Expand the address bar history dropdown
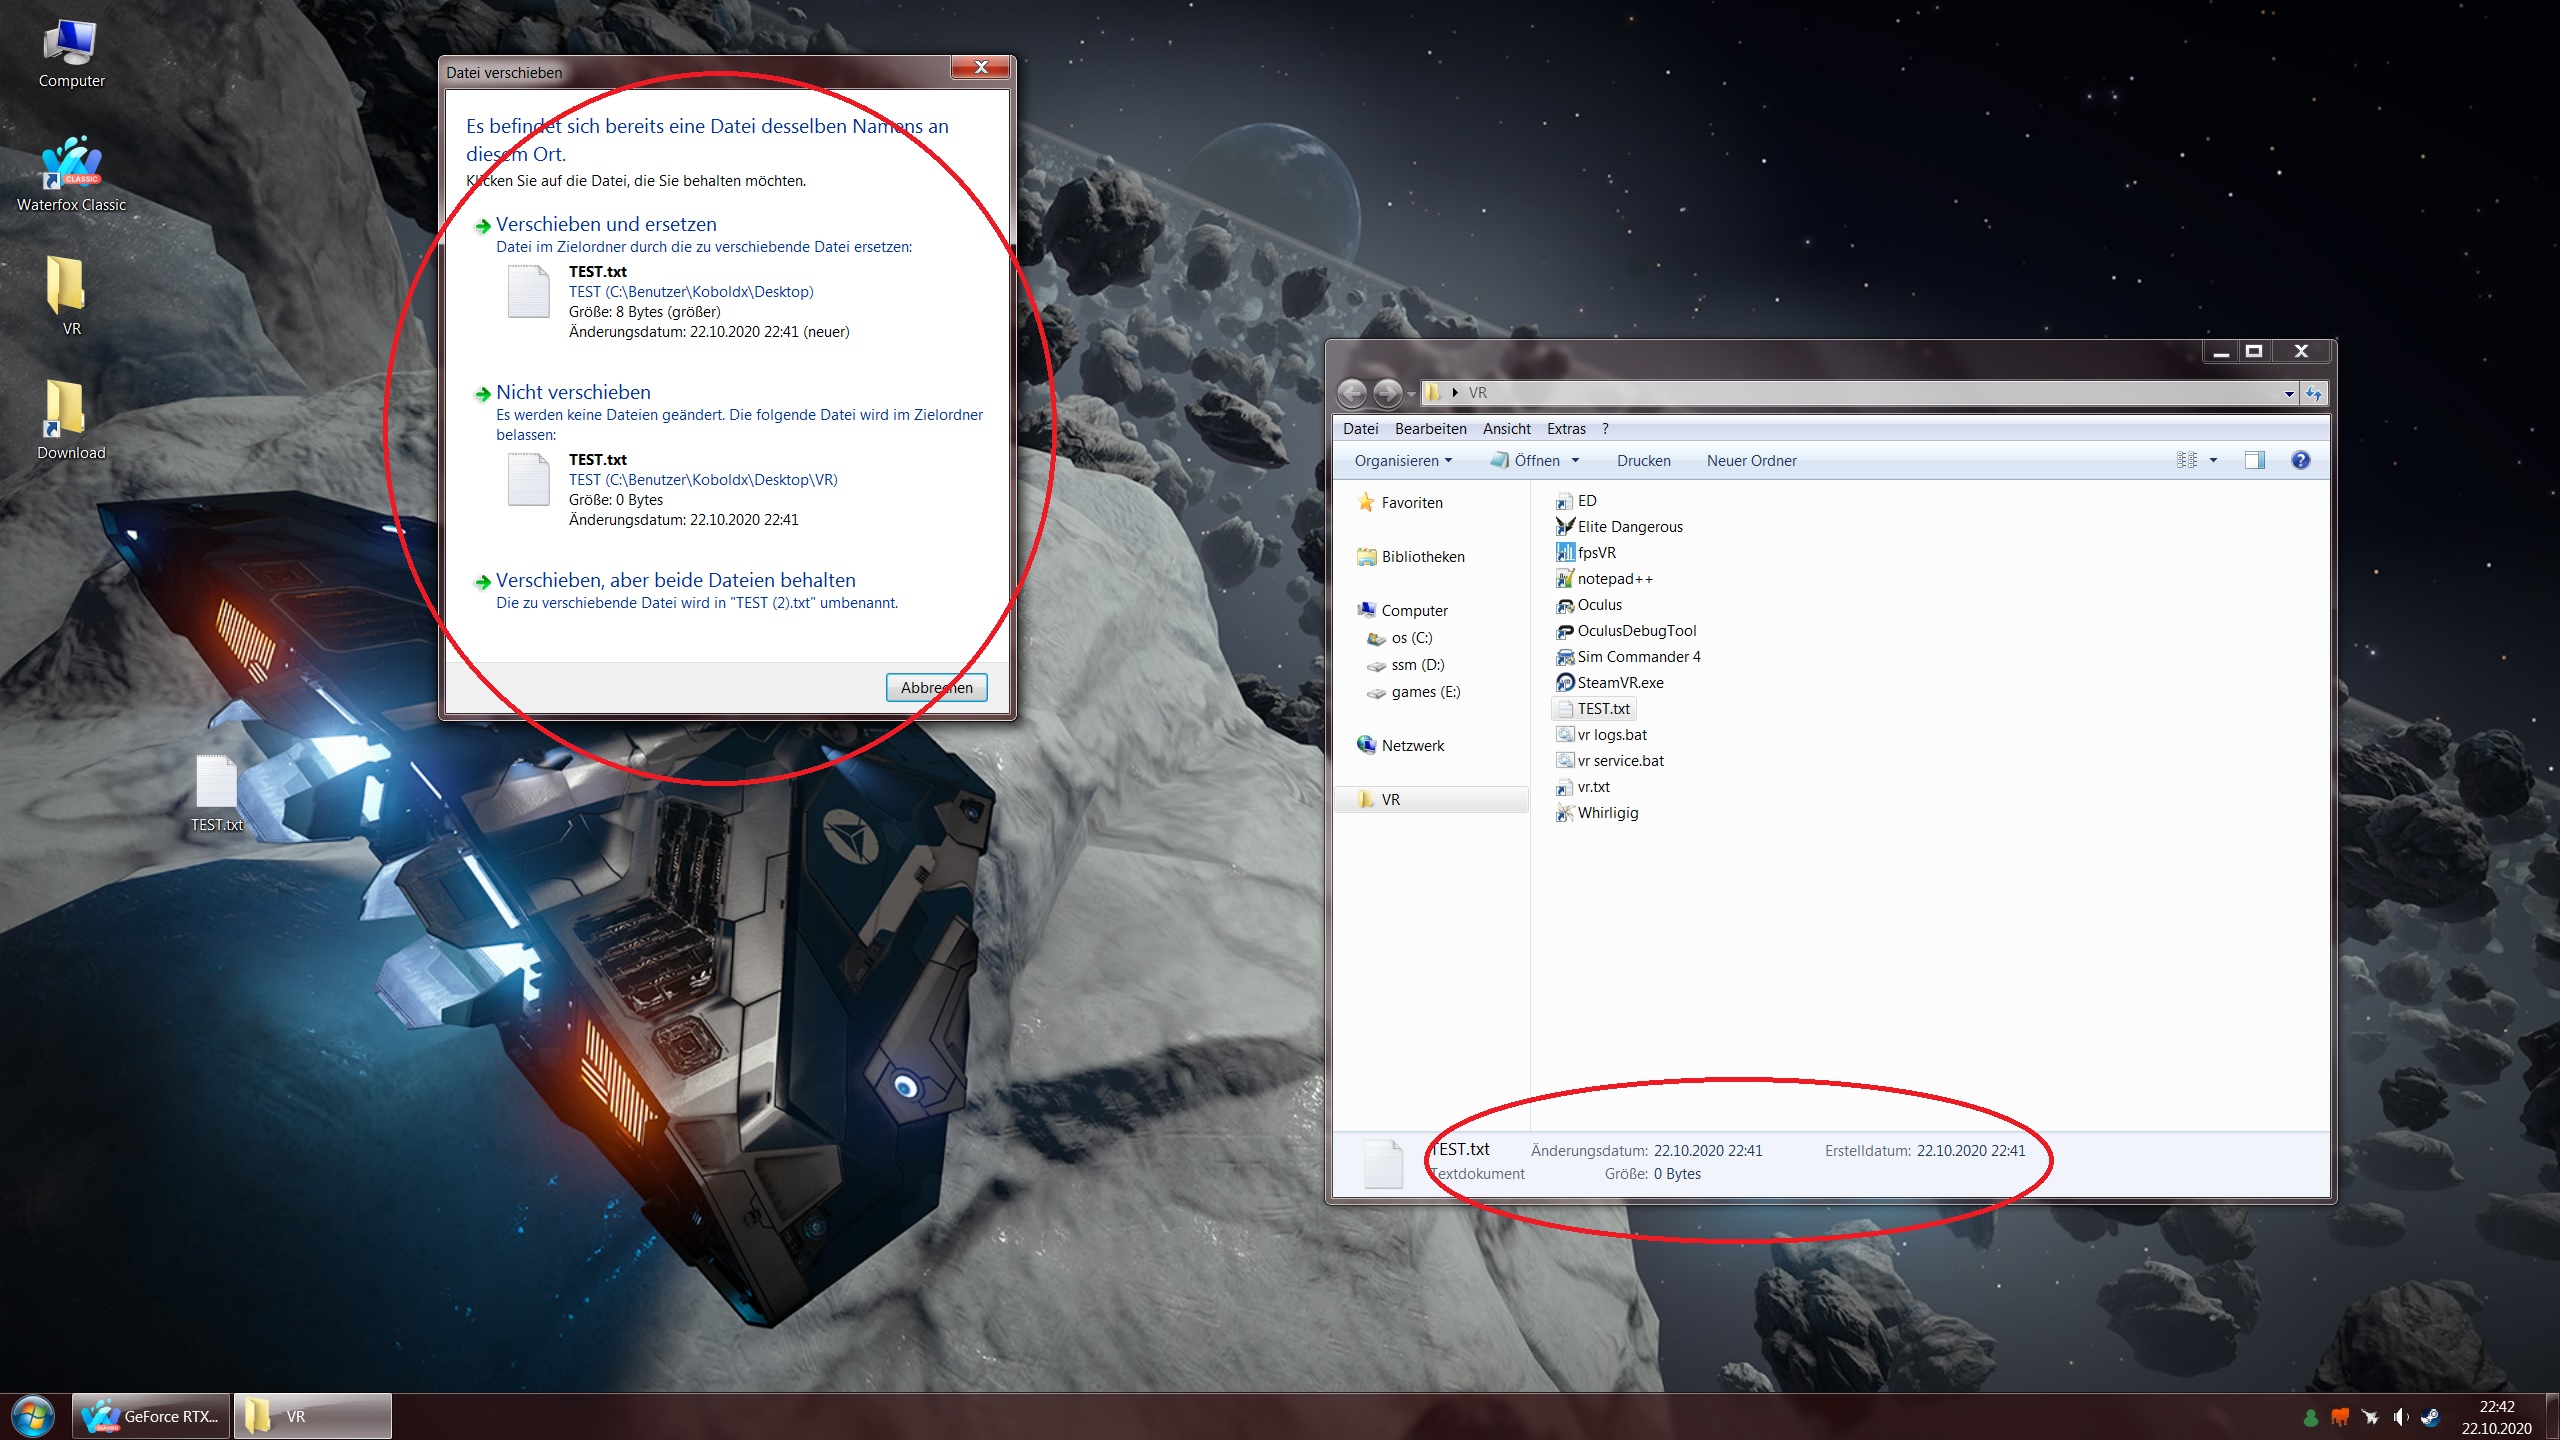This screenshot has width=2560, height=1440. [x=2288, y=394]
